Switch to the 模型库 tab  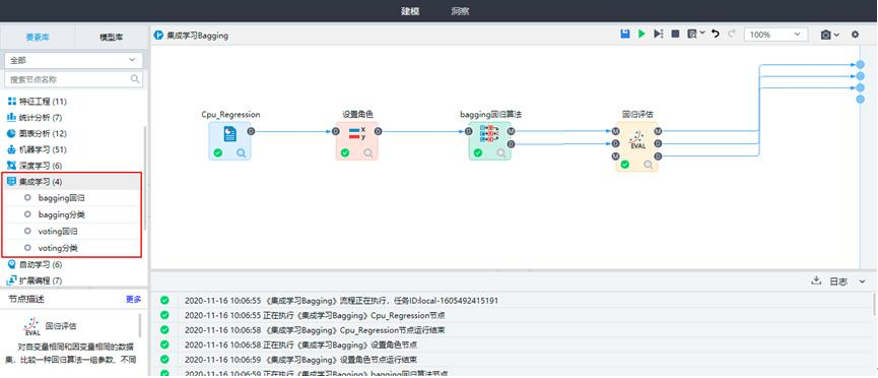pyautogui.click(x=111, y=38)
